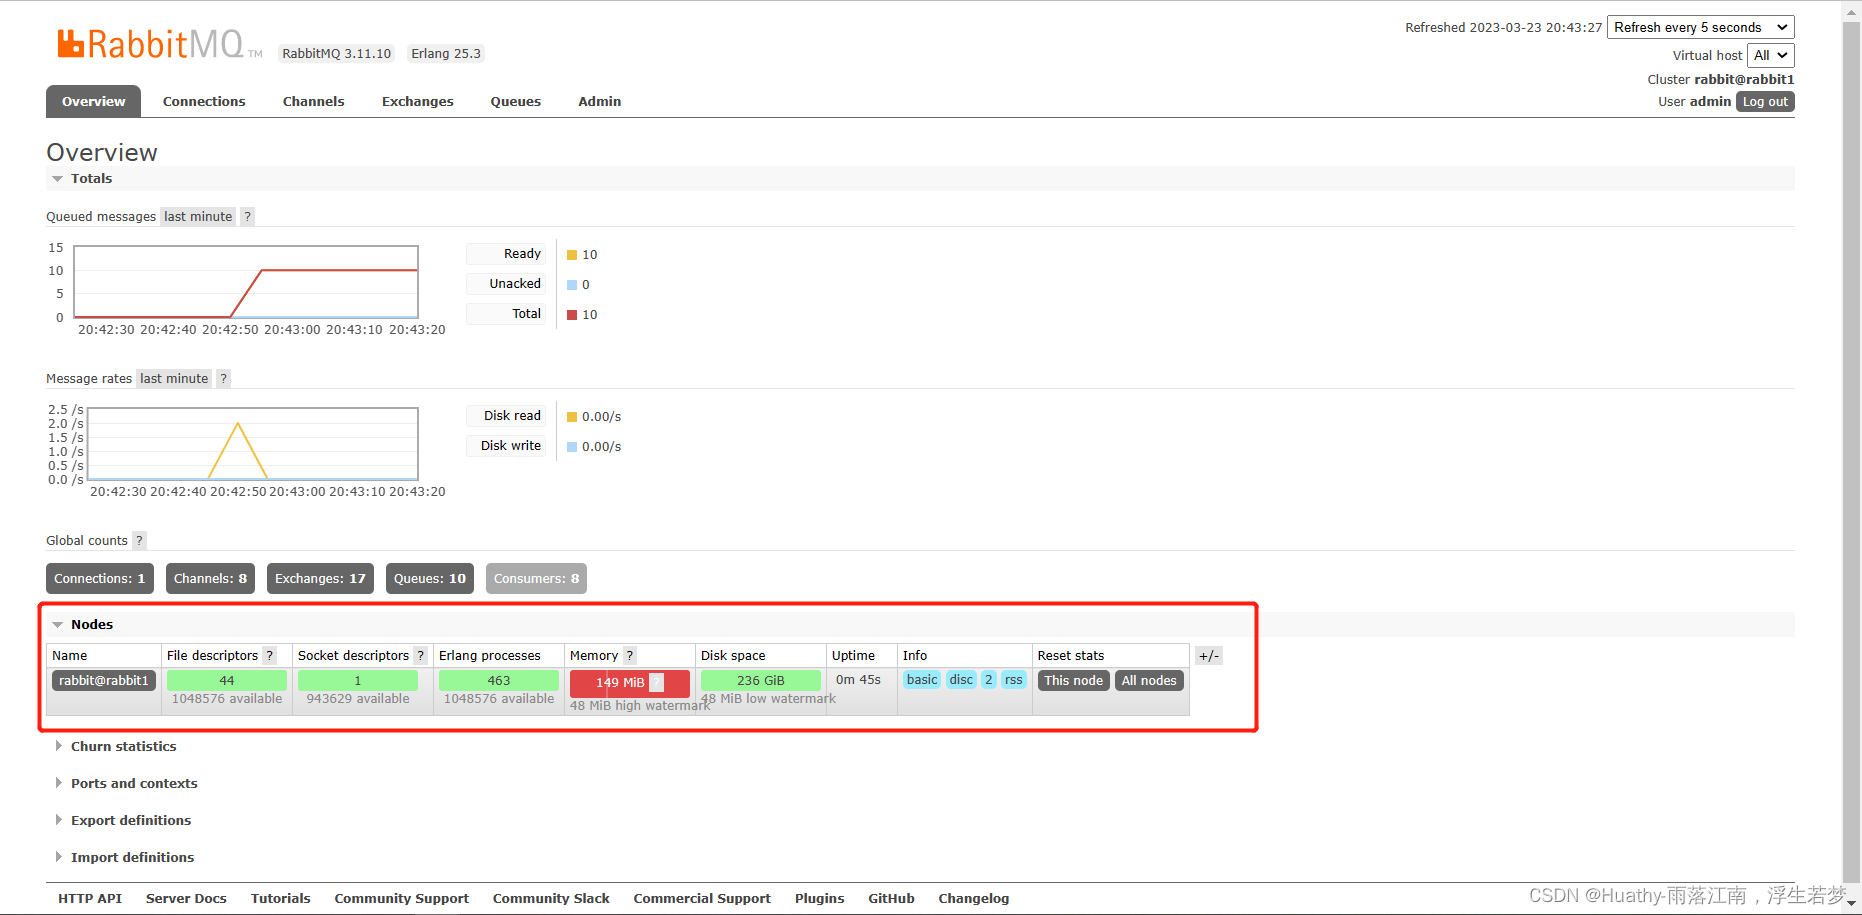Open the Server Docs link

tap(186, 899)
